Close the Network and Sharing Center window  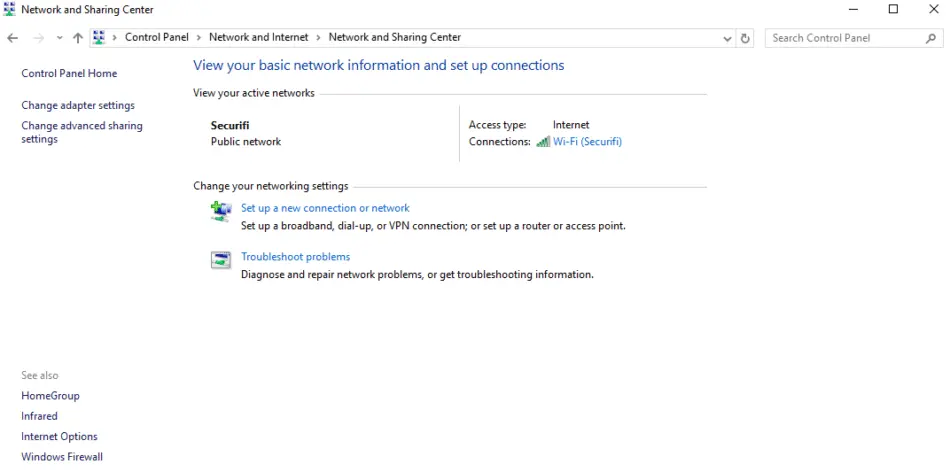click(x=934, y=9)
